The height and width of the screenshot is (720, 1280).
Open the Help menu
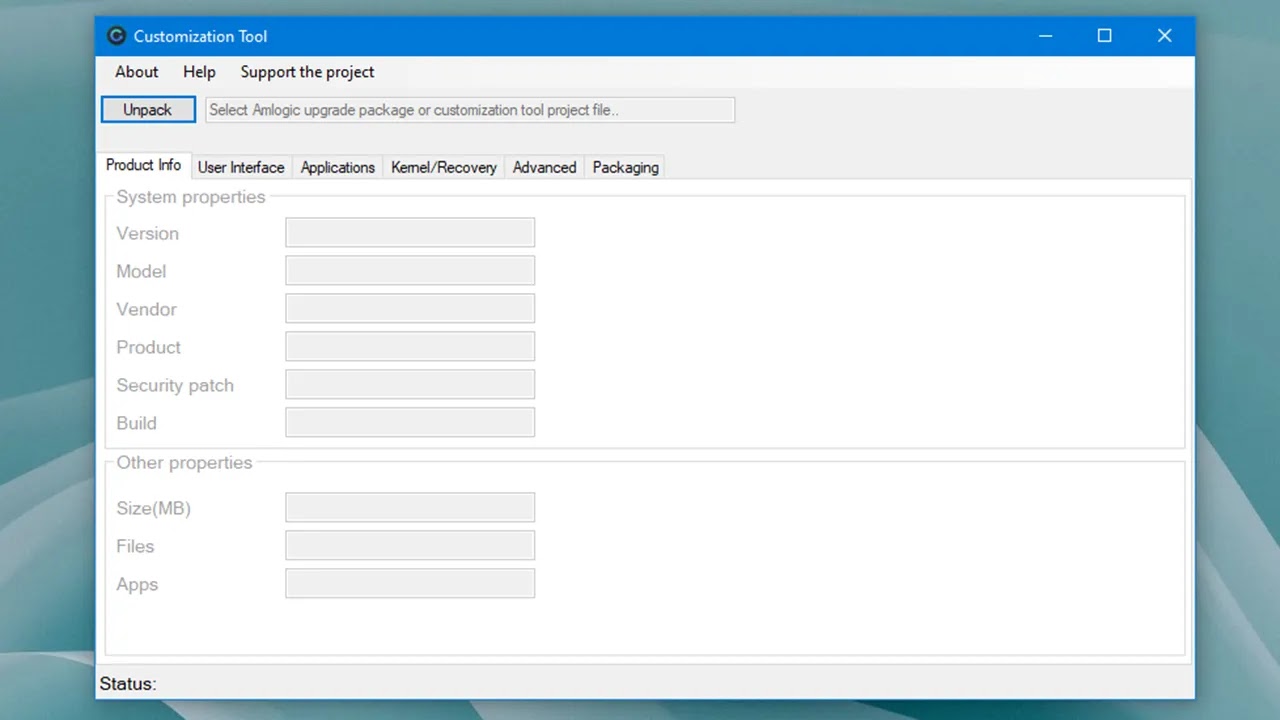click(199, 72)
